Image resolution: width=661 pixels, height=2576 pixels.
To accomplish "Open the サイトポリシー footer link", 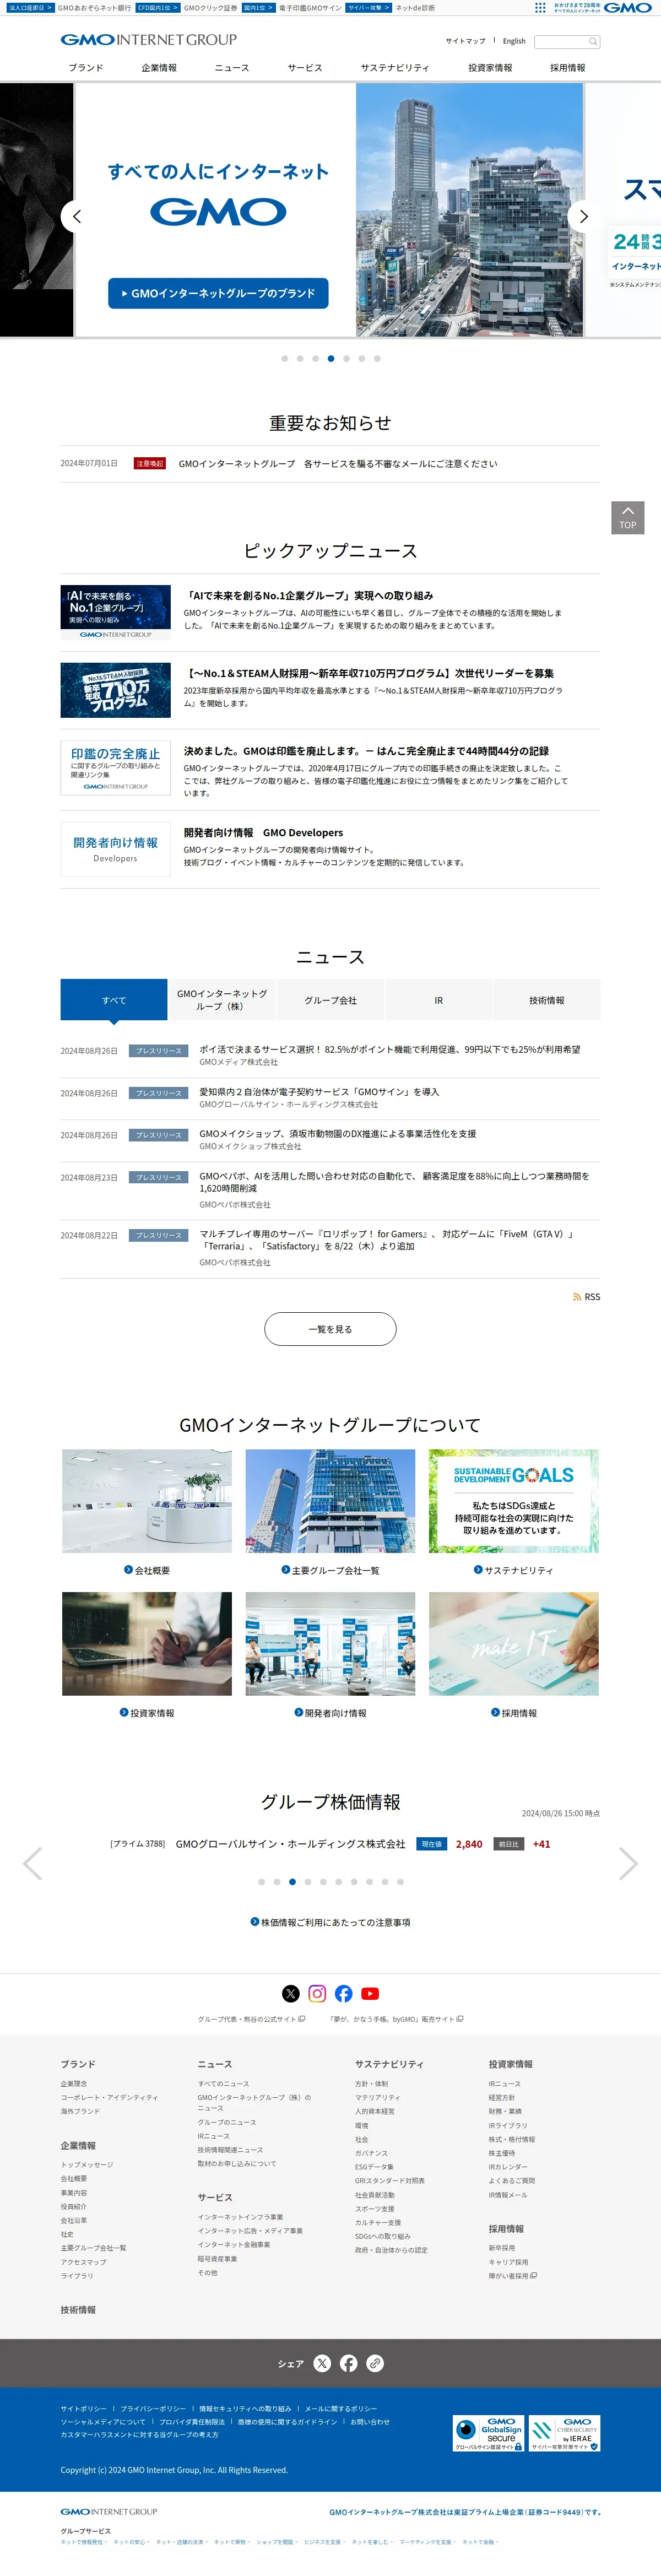I will pyautogui.click(x=83, y=2408).
